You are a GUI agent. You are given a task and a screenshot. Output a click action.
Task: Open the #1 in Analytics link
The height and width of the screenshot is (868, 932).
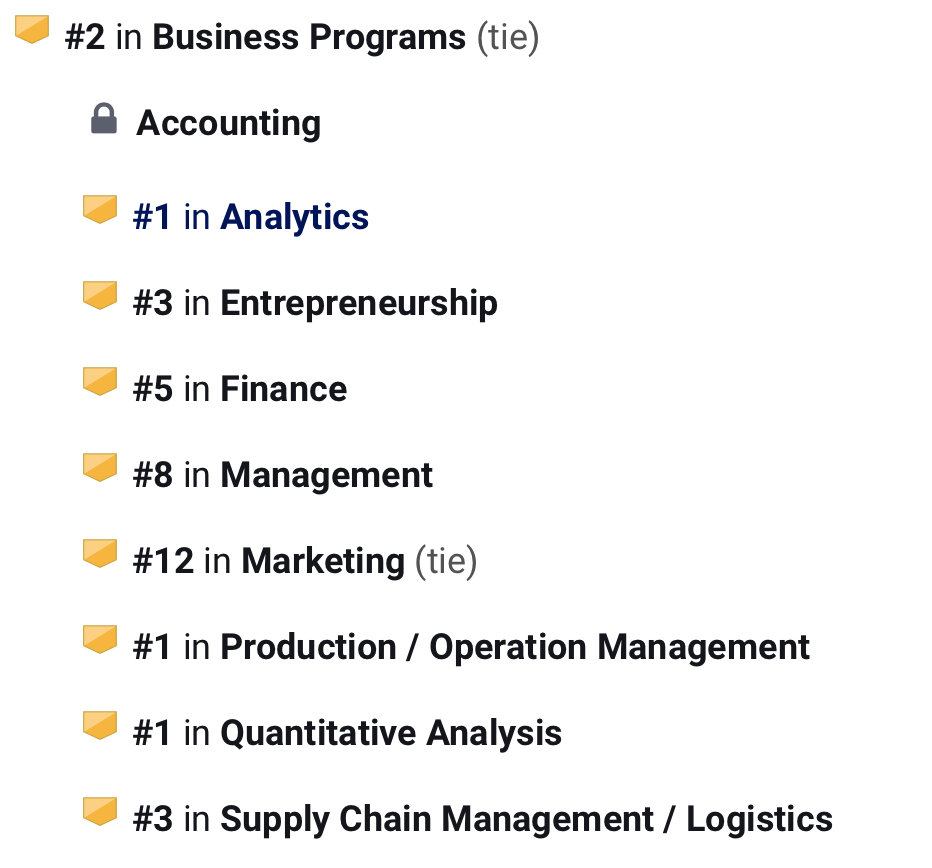tap(251, 217)
